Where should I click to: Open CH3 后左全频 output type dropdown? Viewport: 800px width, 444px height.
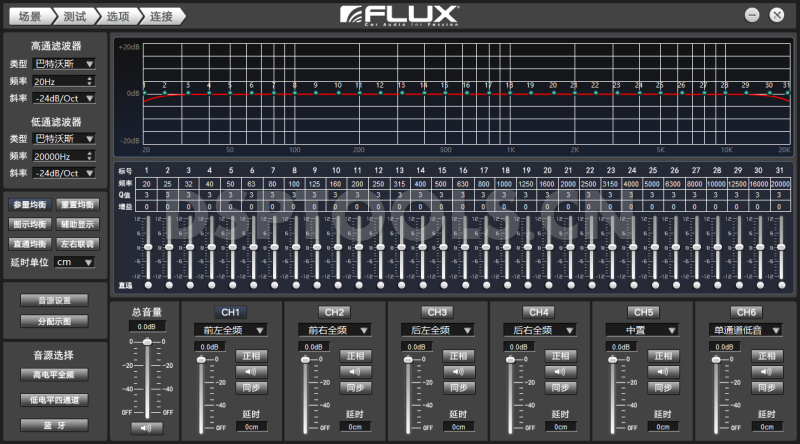click(437, 331)
